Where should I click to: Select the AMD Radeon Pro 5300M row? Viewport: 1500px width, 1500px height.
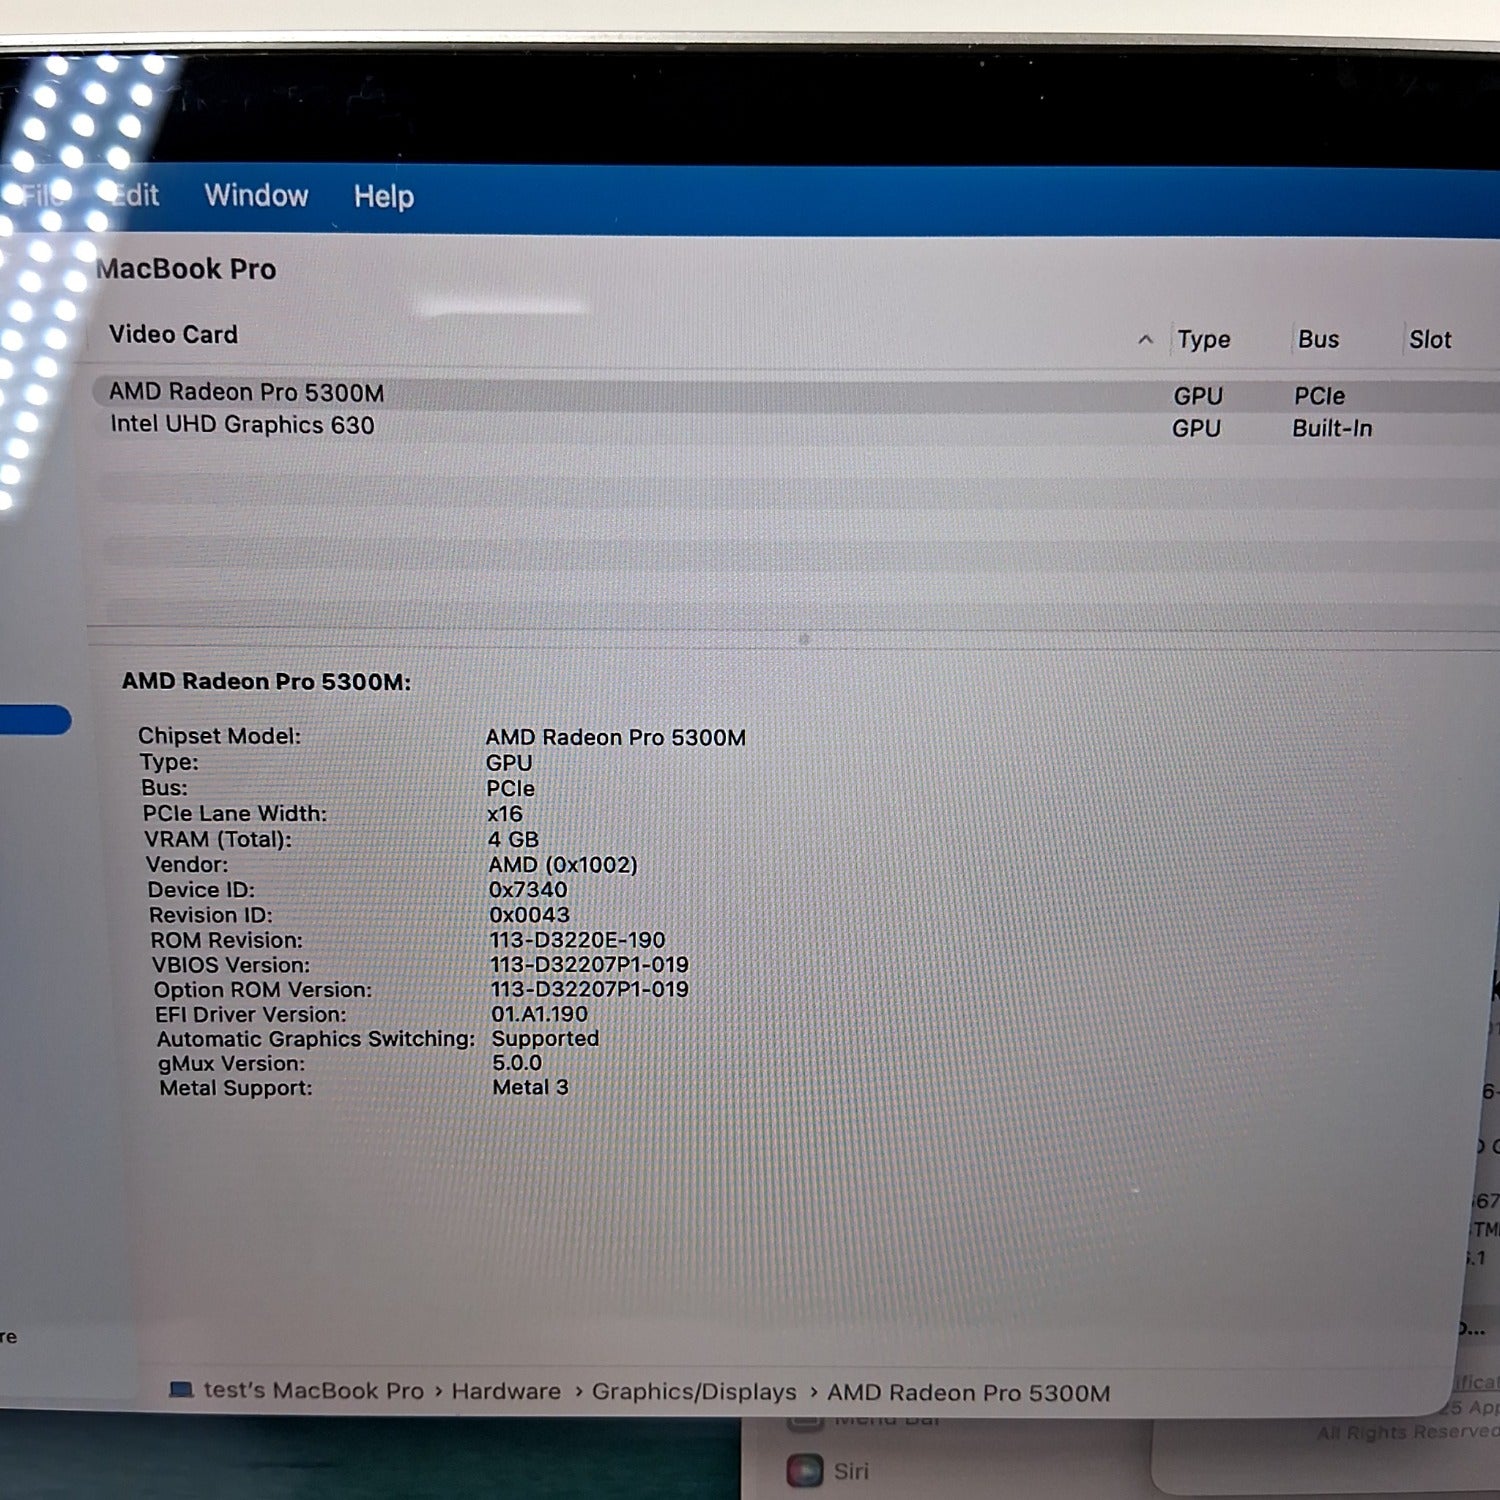click(246, 392)
